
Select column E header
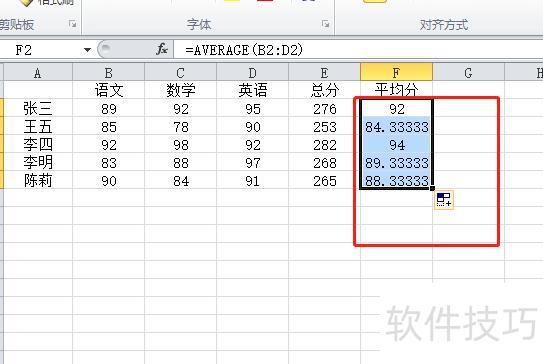coord(324,73)
